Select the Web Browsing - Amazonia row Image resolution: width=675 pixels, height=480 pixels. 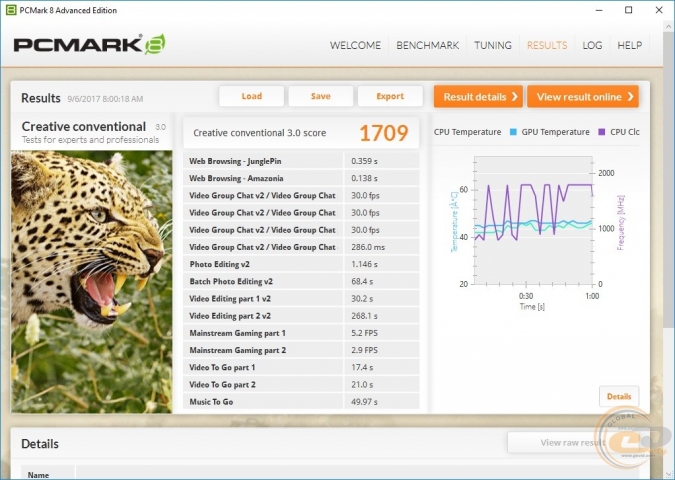pos(301,178)
